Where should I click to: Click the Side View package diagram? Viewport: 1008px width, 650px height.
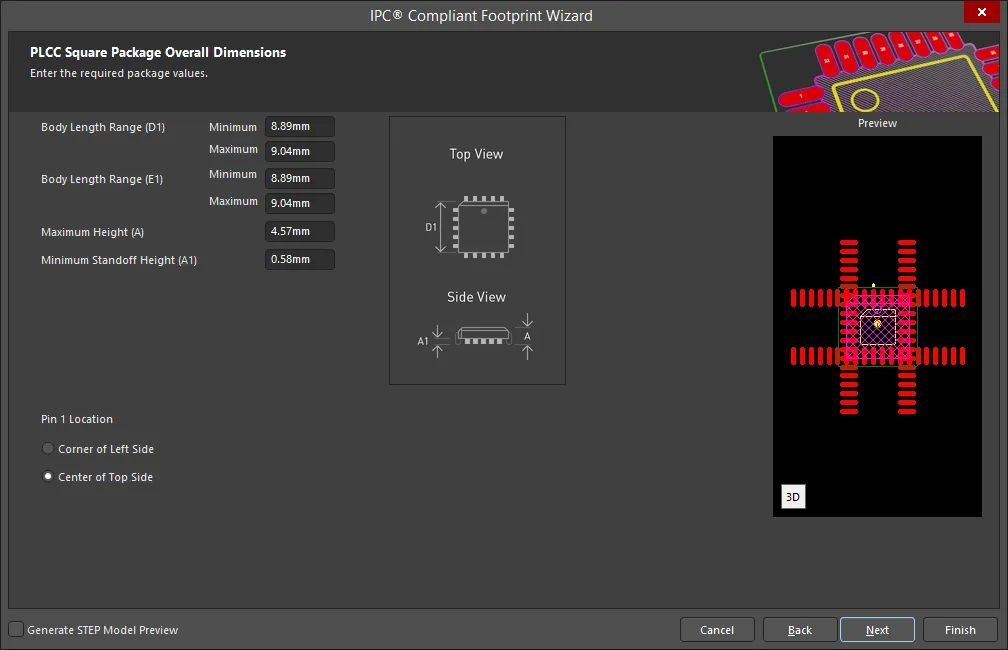click(x=476, y=336)
